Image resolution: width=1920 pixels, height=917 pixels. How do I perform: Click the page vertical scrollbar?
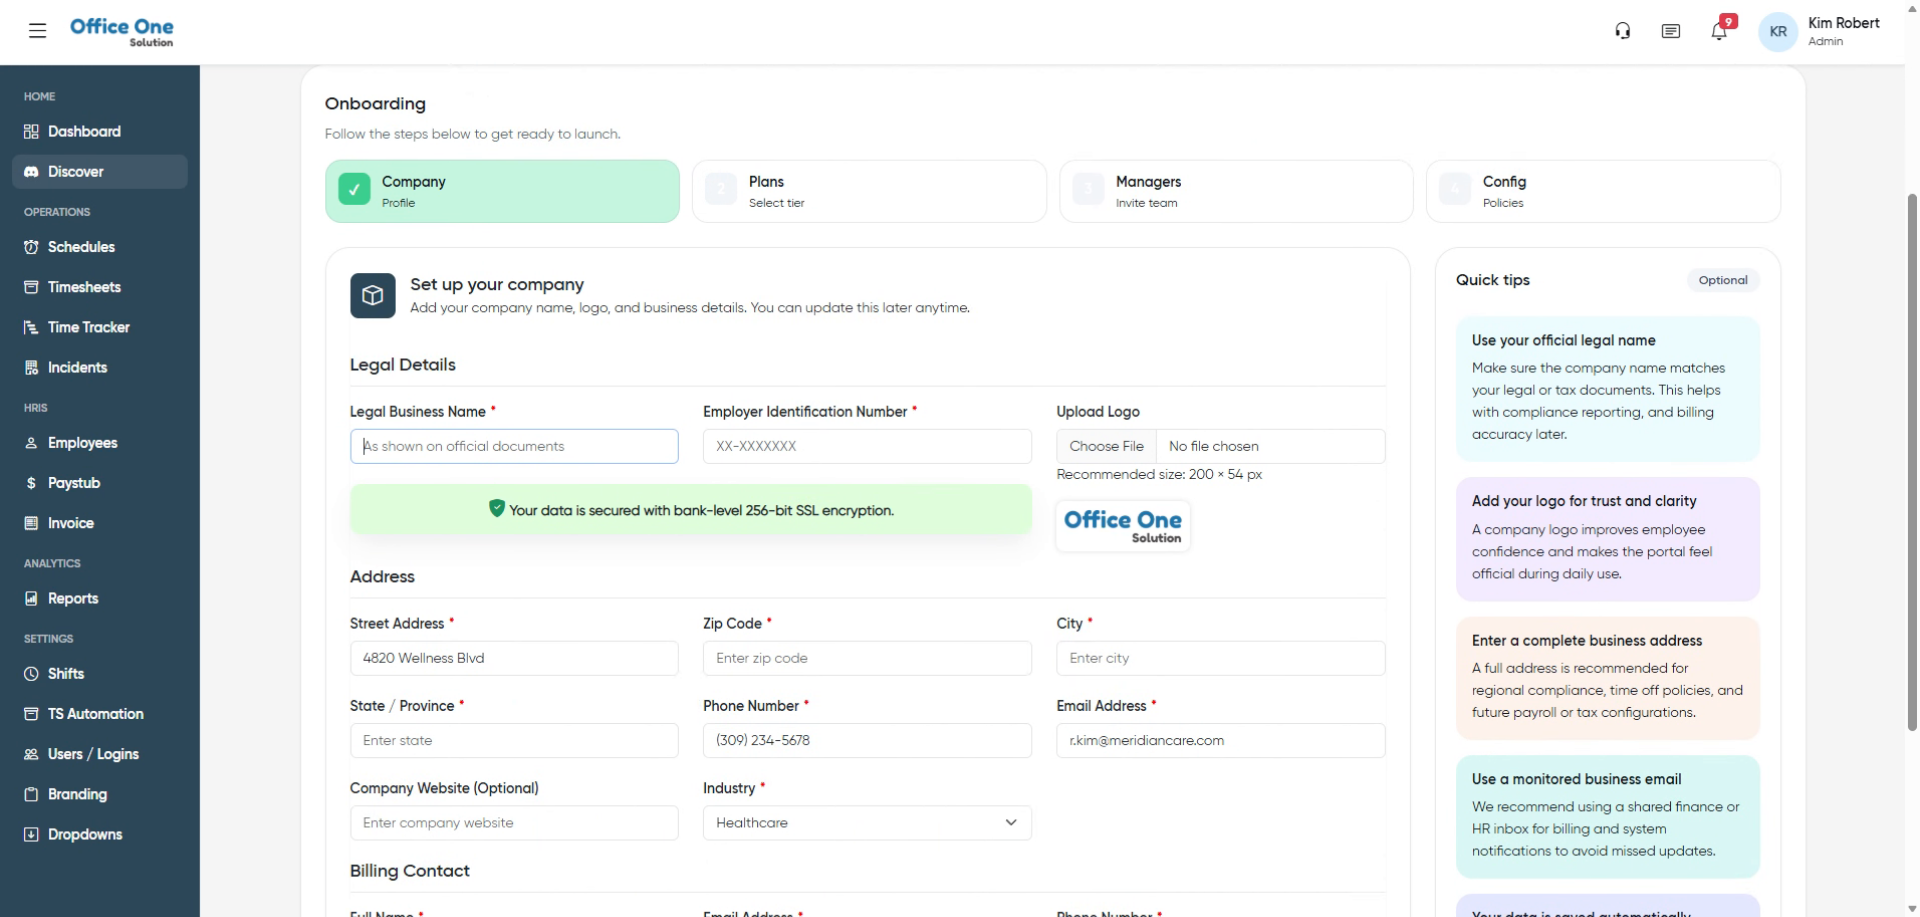click(1912, 460)
